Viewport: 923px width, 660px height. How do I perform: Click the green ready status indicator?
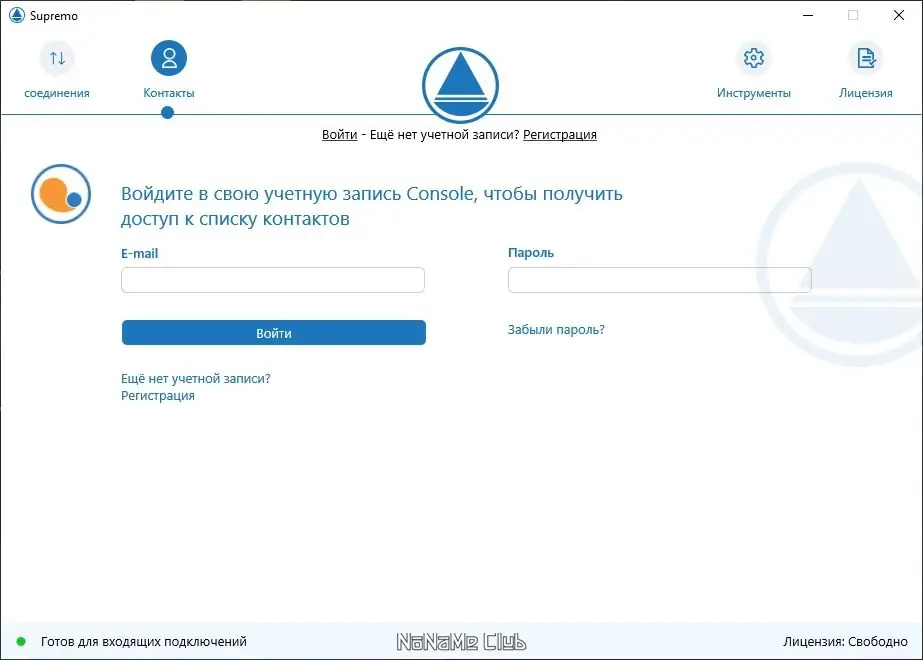tap(21, 641)
